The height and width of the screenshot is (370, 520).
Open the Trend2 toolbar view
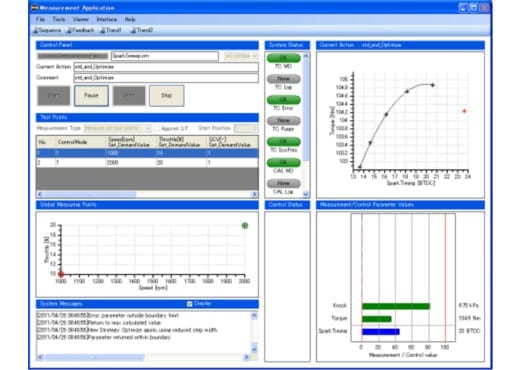point(142,30)
